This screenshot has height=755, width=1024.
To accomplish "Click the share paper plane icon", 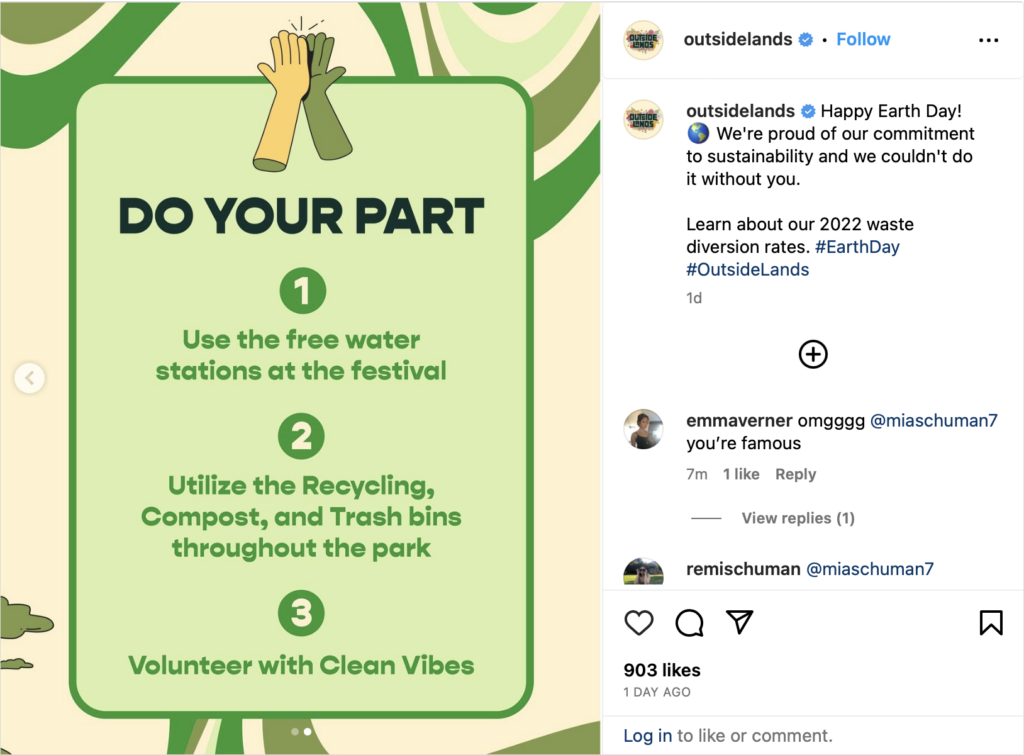I will tap(739, 623).
